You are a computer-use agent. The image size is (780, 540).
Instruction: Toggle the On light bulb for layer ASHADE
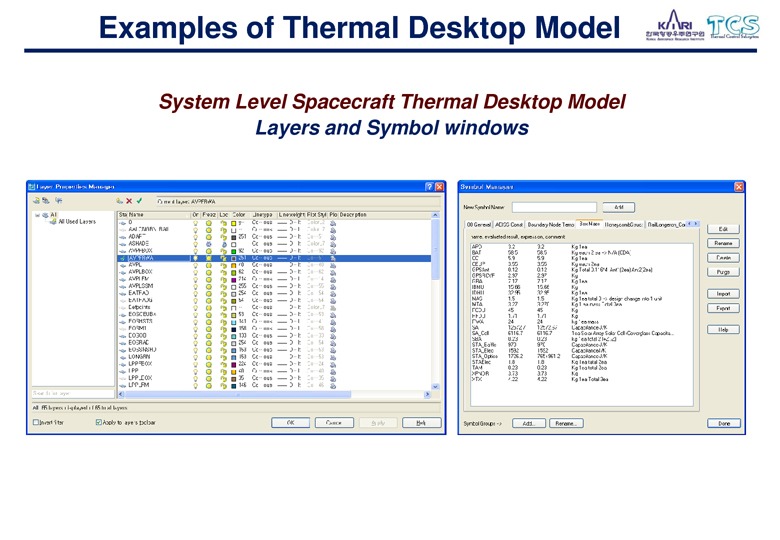click(195, 244)
